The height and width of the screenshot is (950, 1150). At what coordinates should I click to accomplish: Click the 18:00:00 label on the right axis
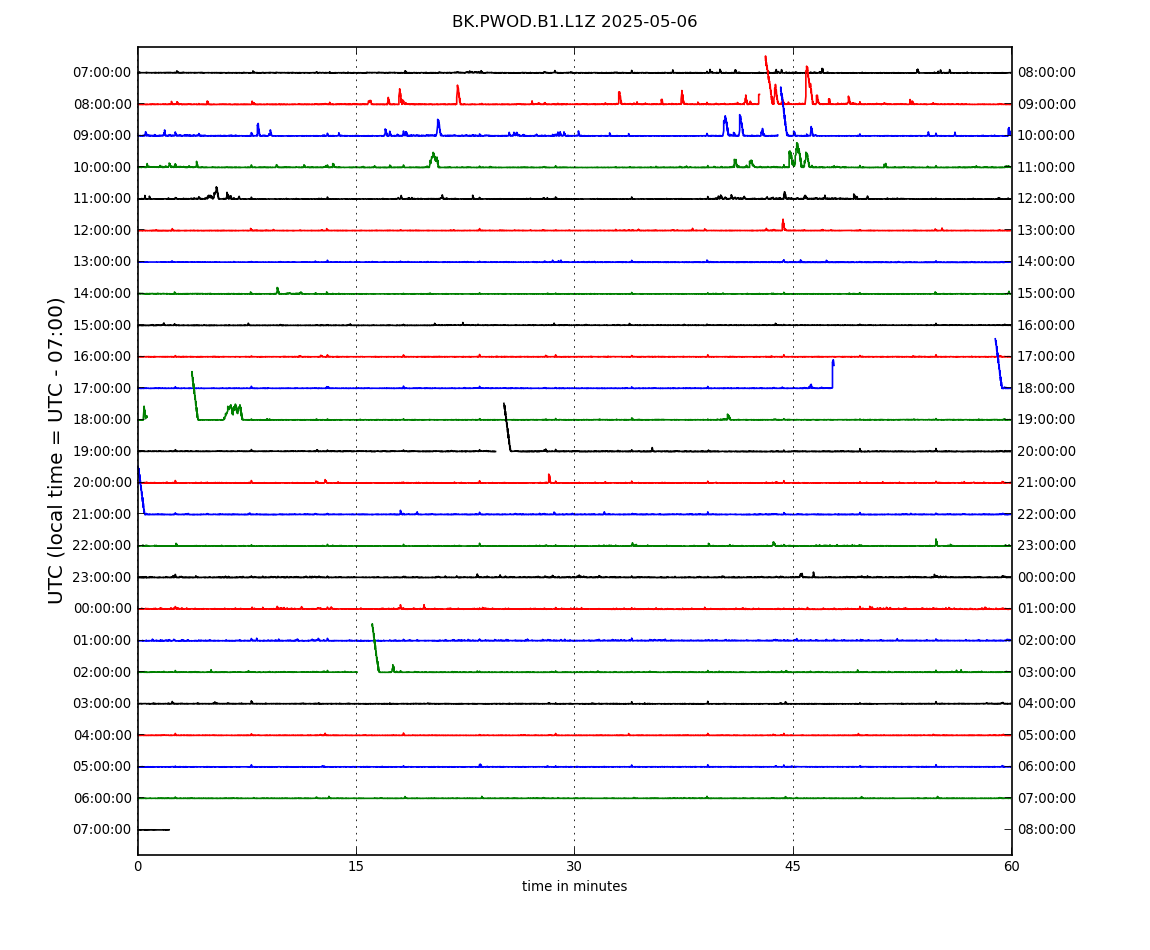pos(1047,388)
